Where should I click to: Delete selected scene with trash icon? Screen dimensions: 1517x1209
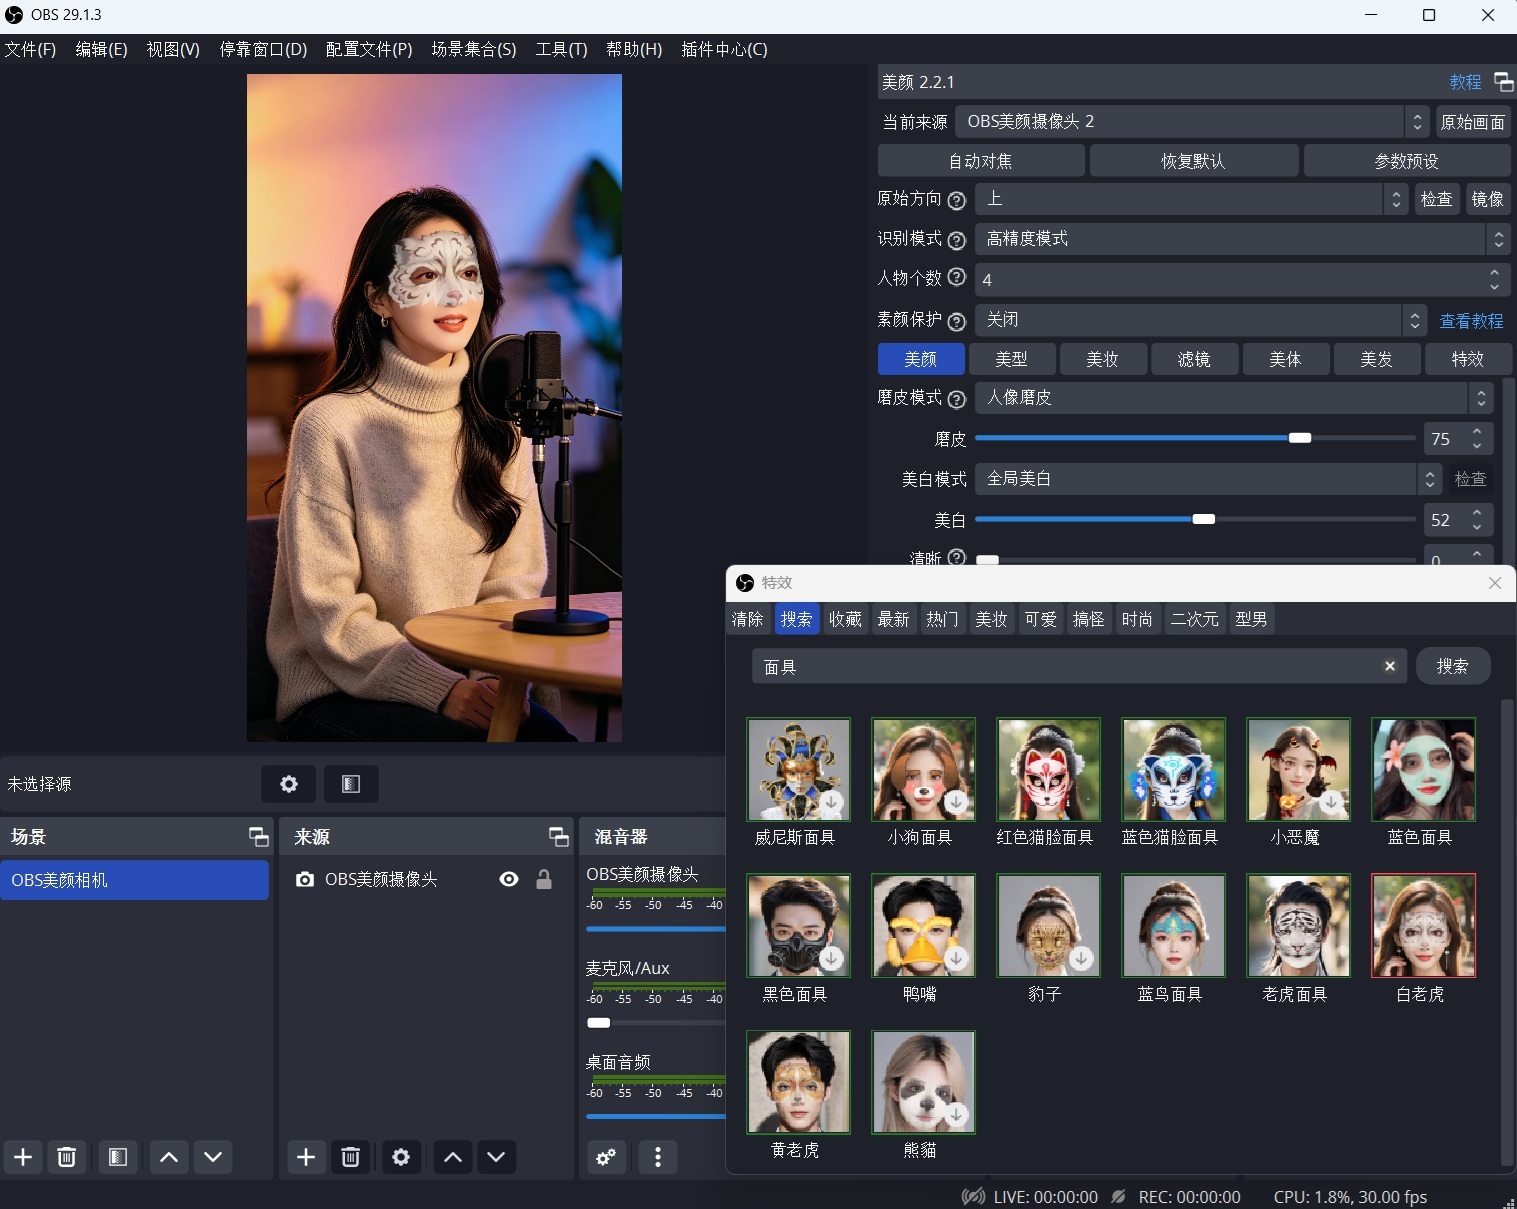pos(67,1157)
